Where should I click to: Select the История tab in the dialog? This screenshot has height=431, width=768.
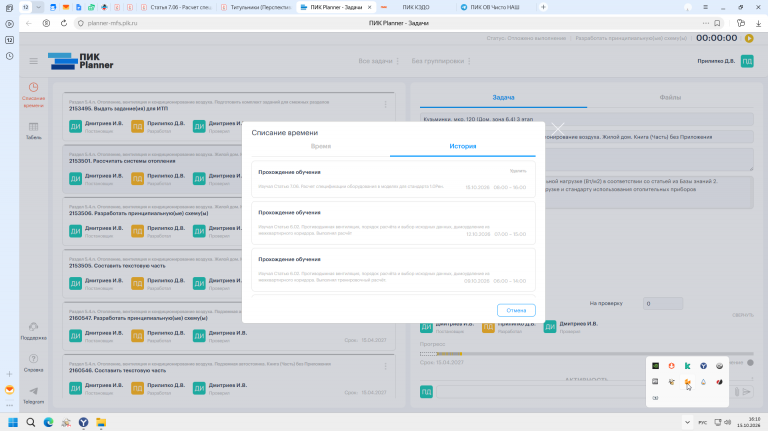[462, 146]
